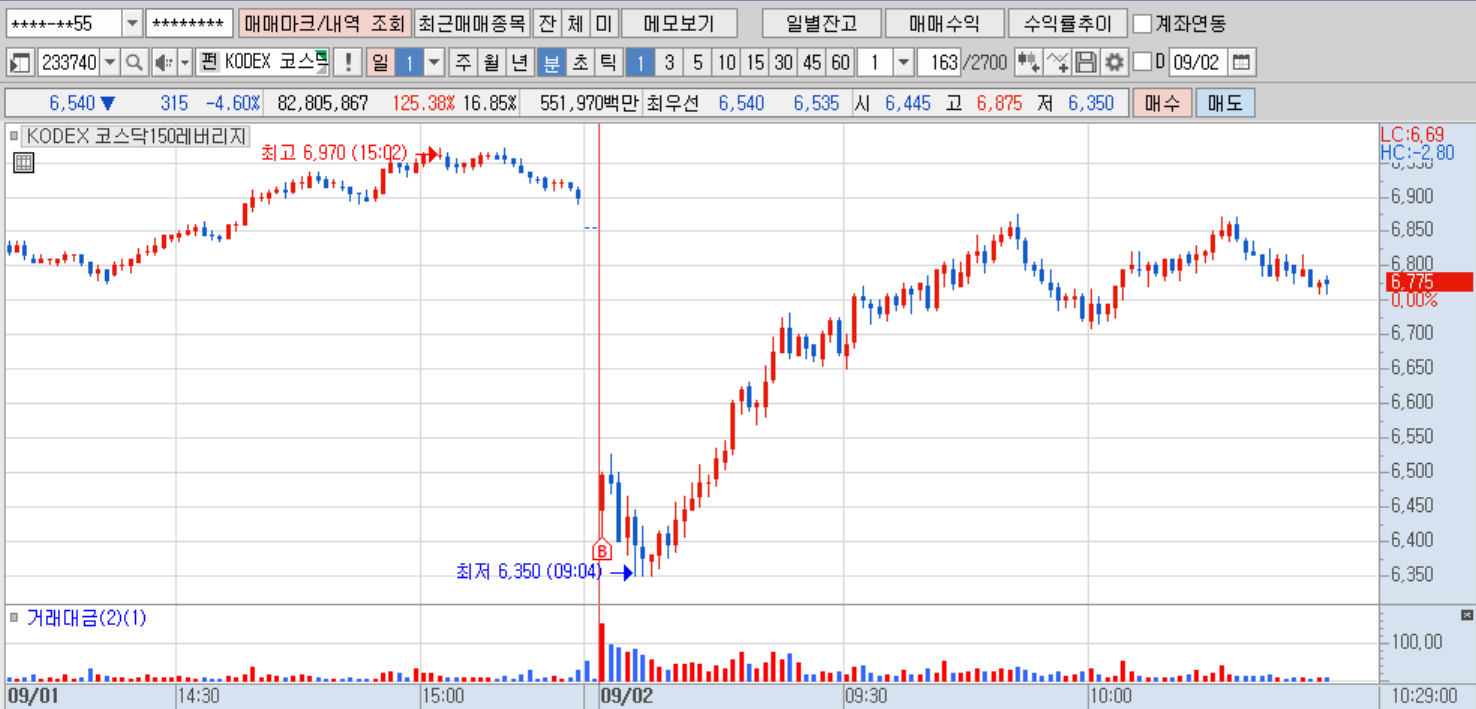Switch chart to 틱 tick mode
The height and width of the screenshot is (709, 1476).
pyautogui.click(x=607, y=63)
